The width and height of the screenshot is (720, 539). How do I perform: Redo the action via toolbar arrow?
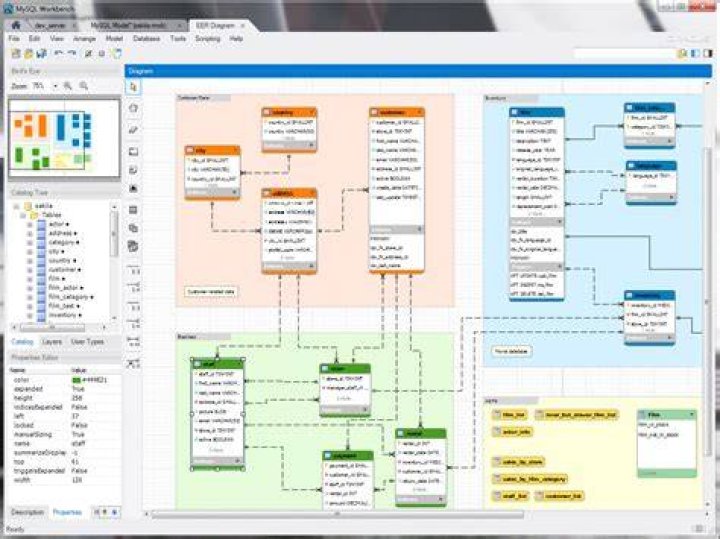(x=72, y=54)
